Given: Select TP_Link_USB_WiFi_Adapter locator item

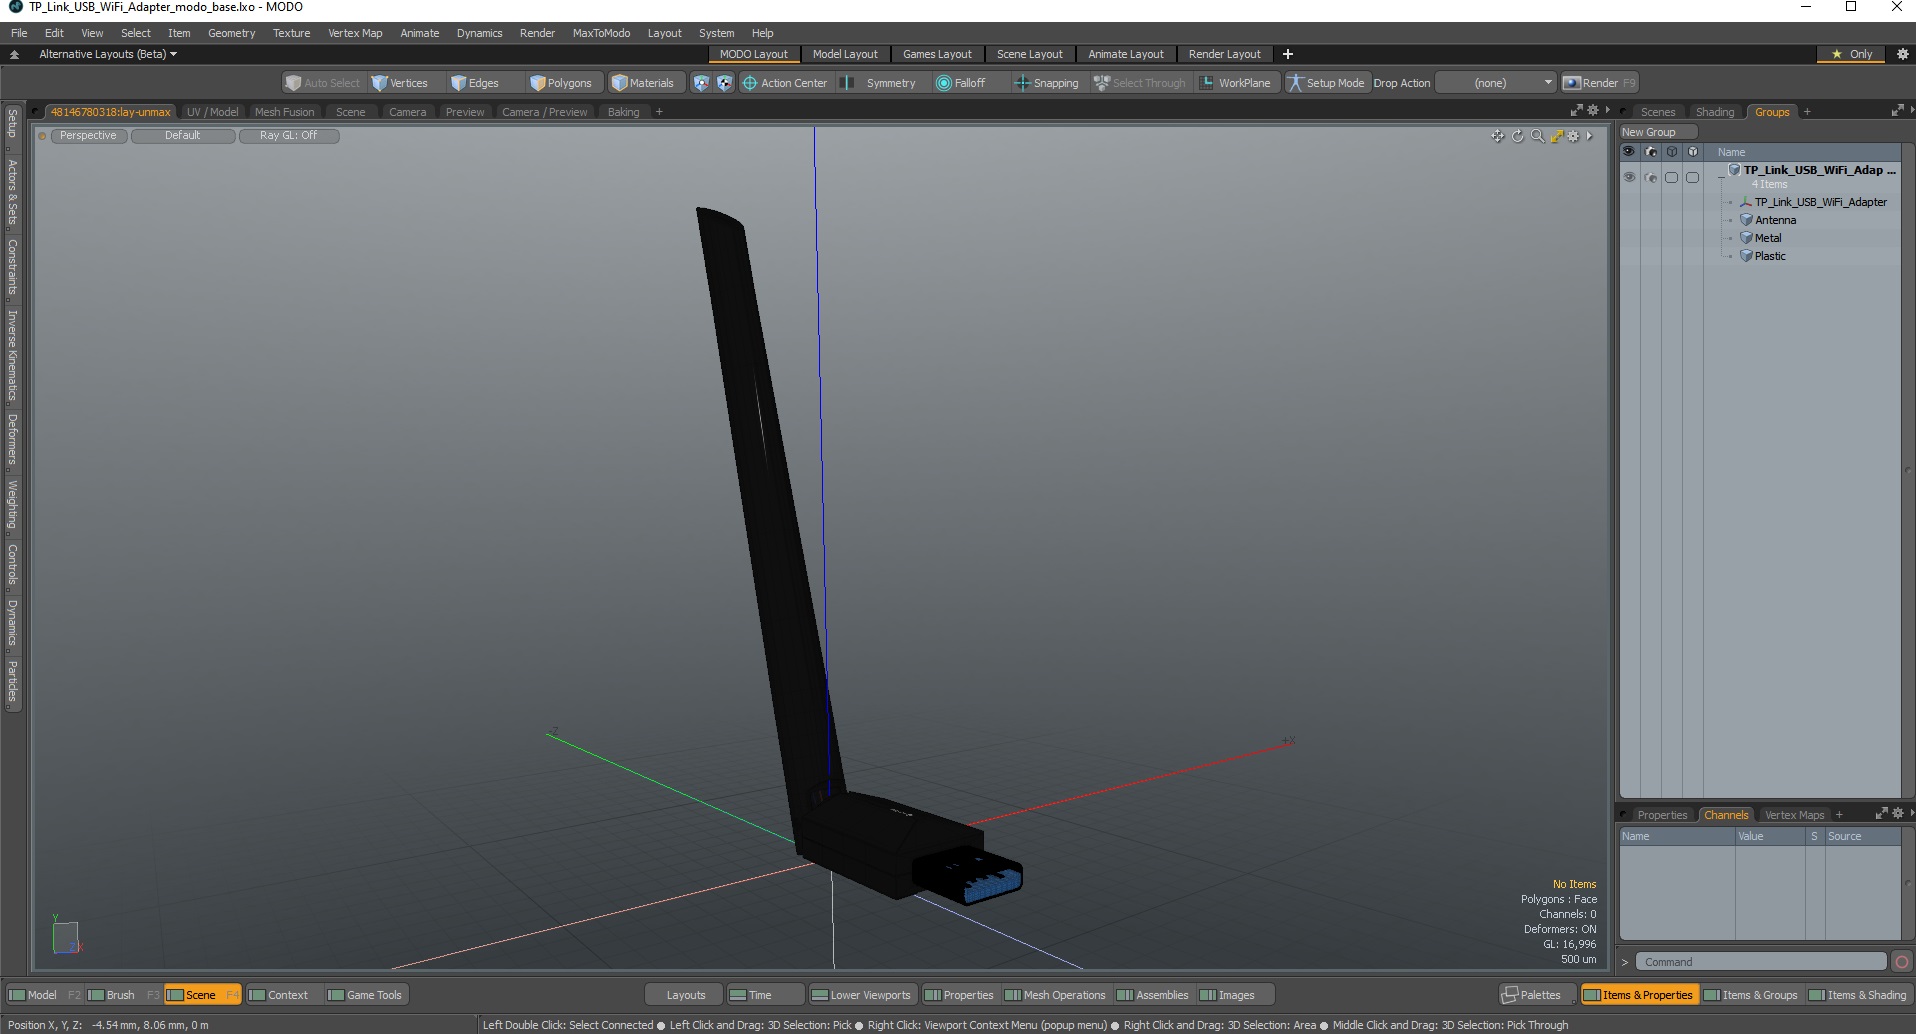Looking at the screenshot, I should coord(1820,202).
